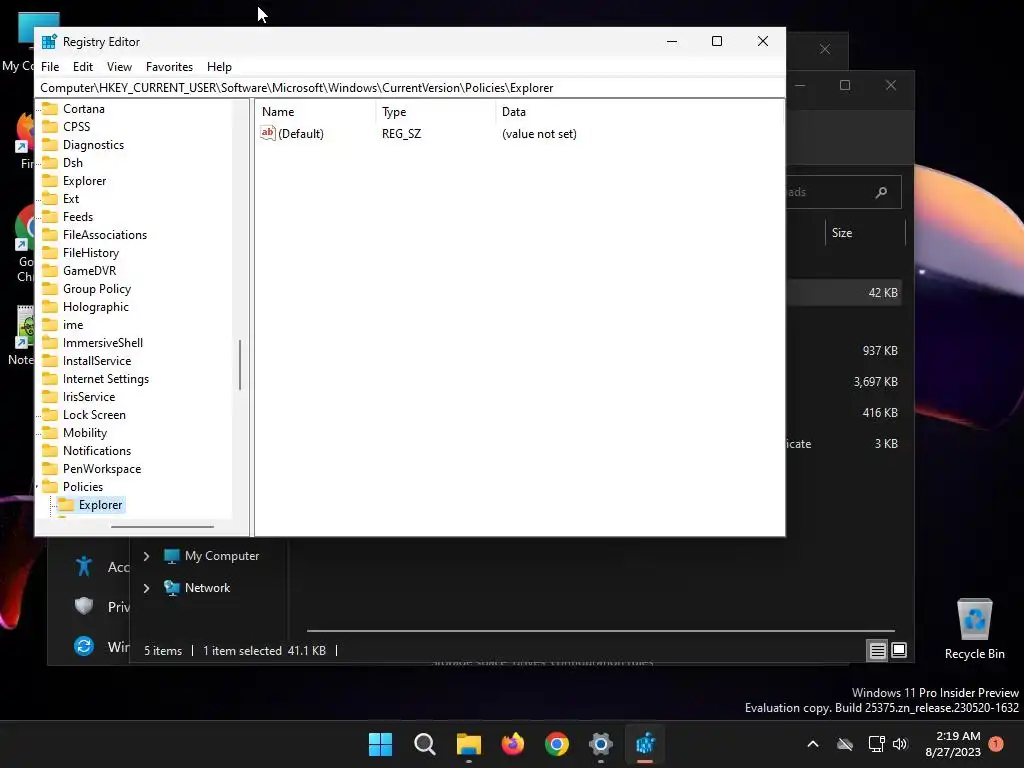Select Network in File Explorer sidebar
The height and width of the screenshot is (768, 1024).
point(207,588)
